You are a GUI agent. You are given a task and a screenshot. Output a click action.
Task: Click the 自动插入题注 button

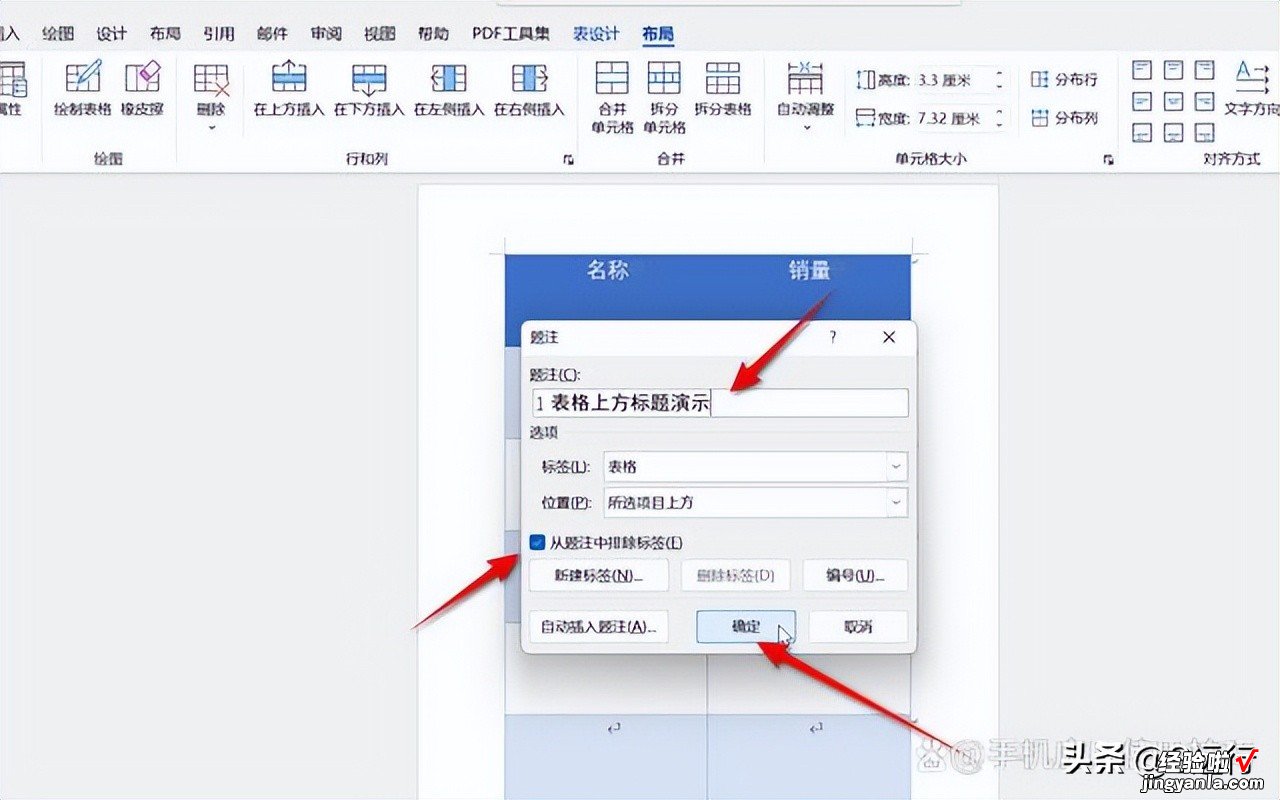pyautogui.click(x=598, y=627)
